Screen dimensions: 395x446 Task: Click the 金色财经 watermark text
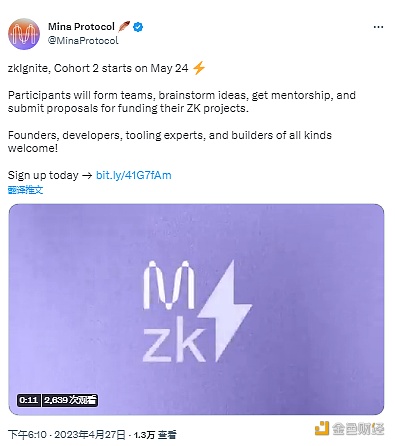click(358, 428)
